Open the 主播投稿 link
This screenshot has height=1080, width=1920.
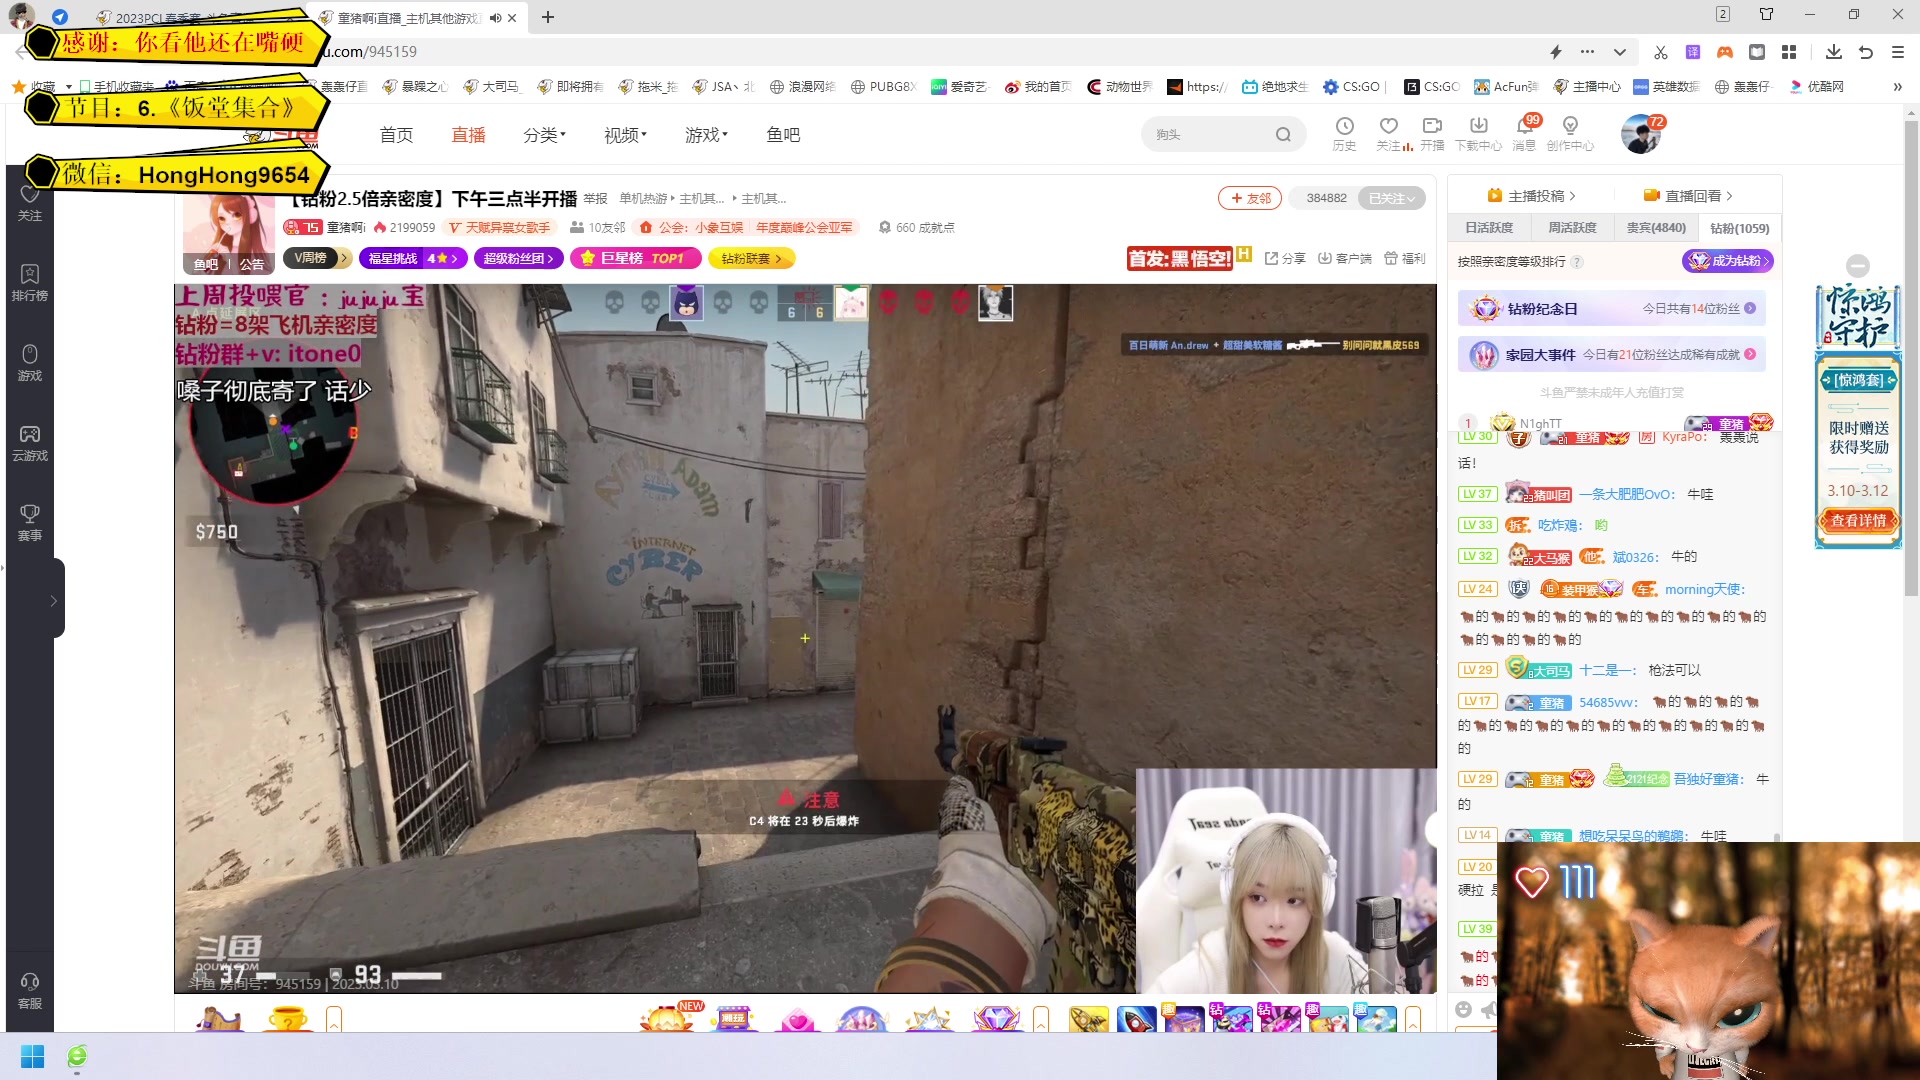[x=1531, y=196]
